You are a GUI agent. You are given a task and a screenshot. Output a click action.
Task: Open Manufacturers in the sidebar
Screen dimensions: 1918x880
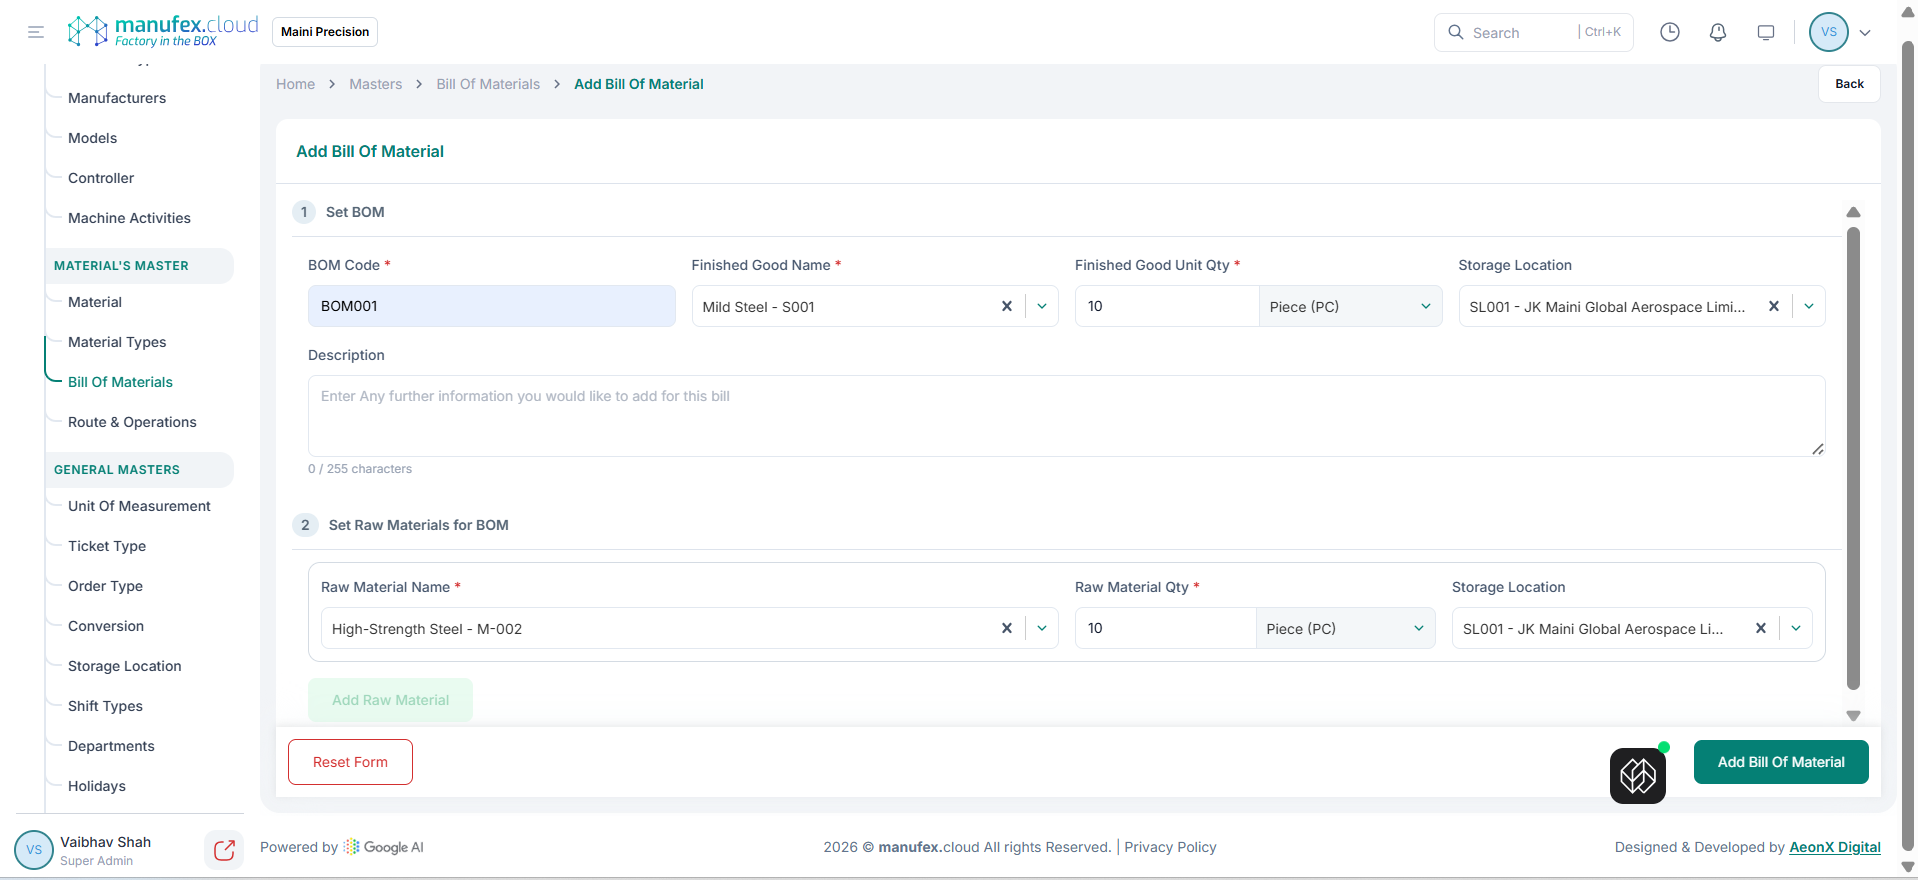[117, 98]
